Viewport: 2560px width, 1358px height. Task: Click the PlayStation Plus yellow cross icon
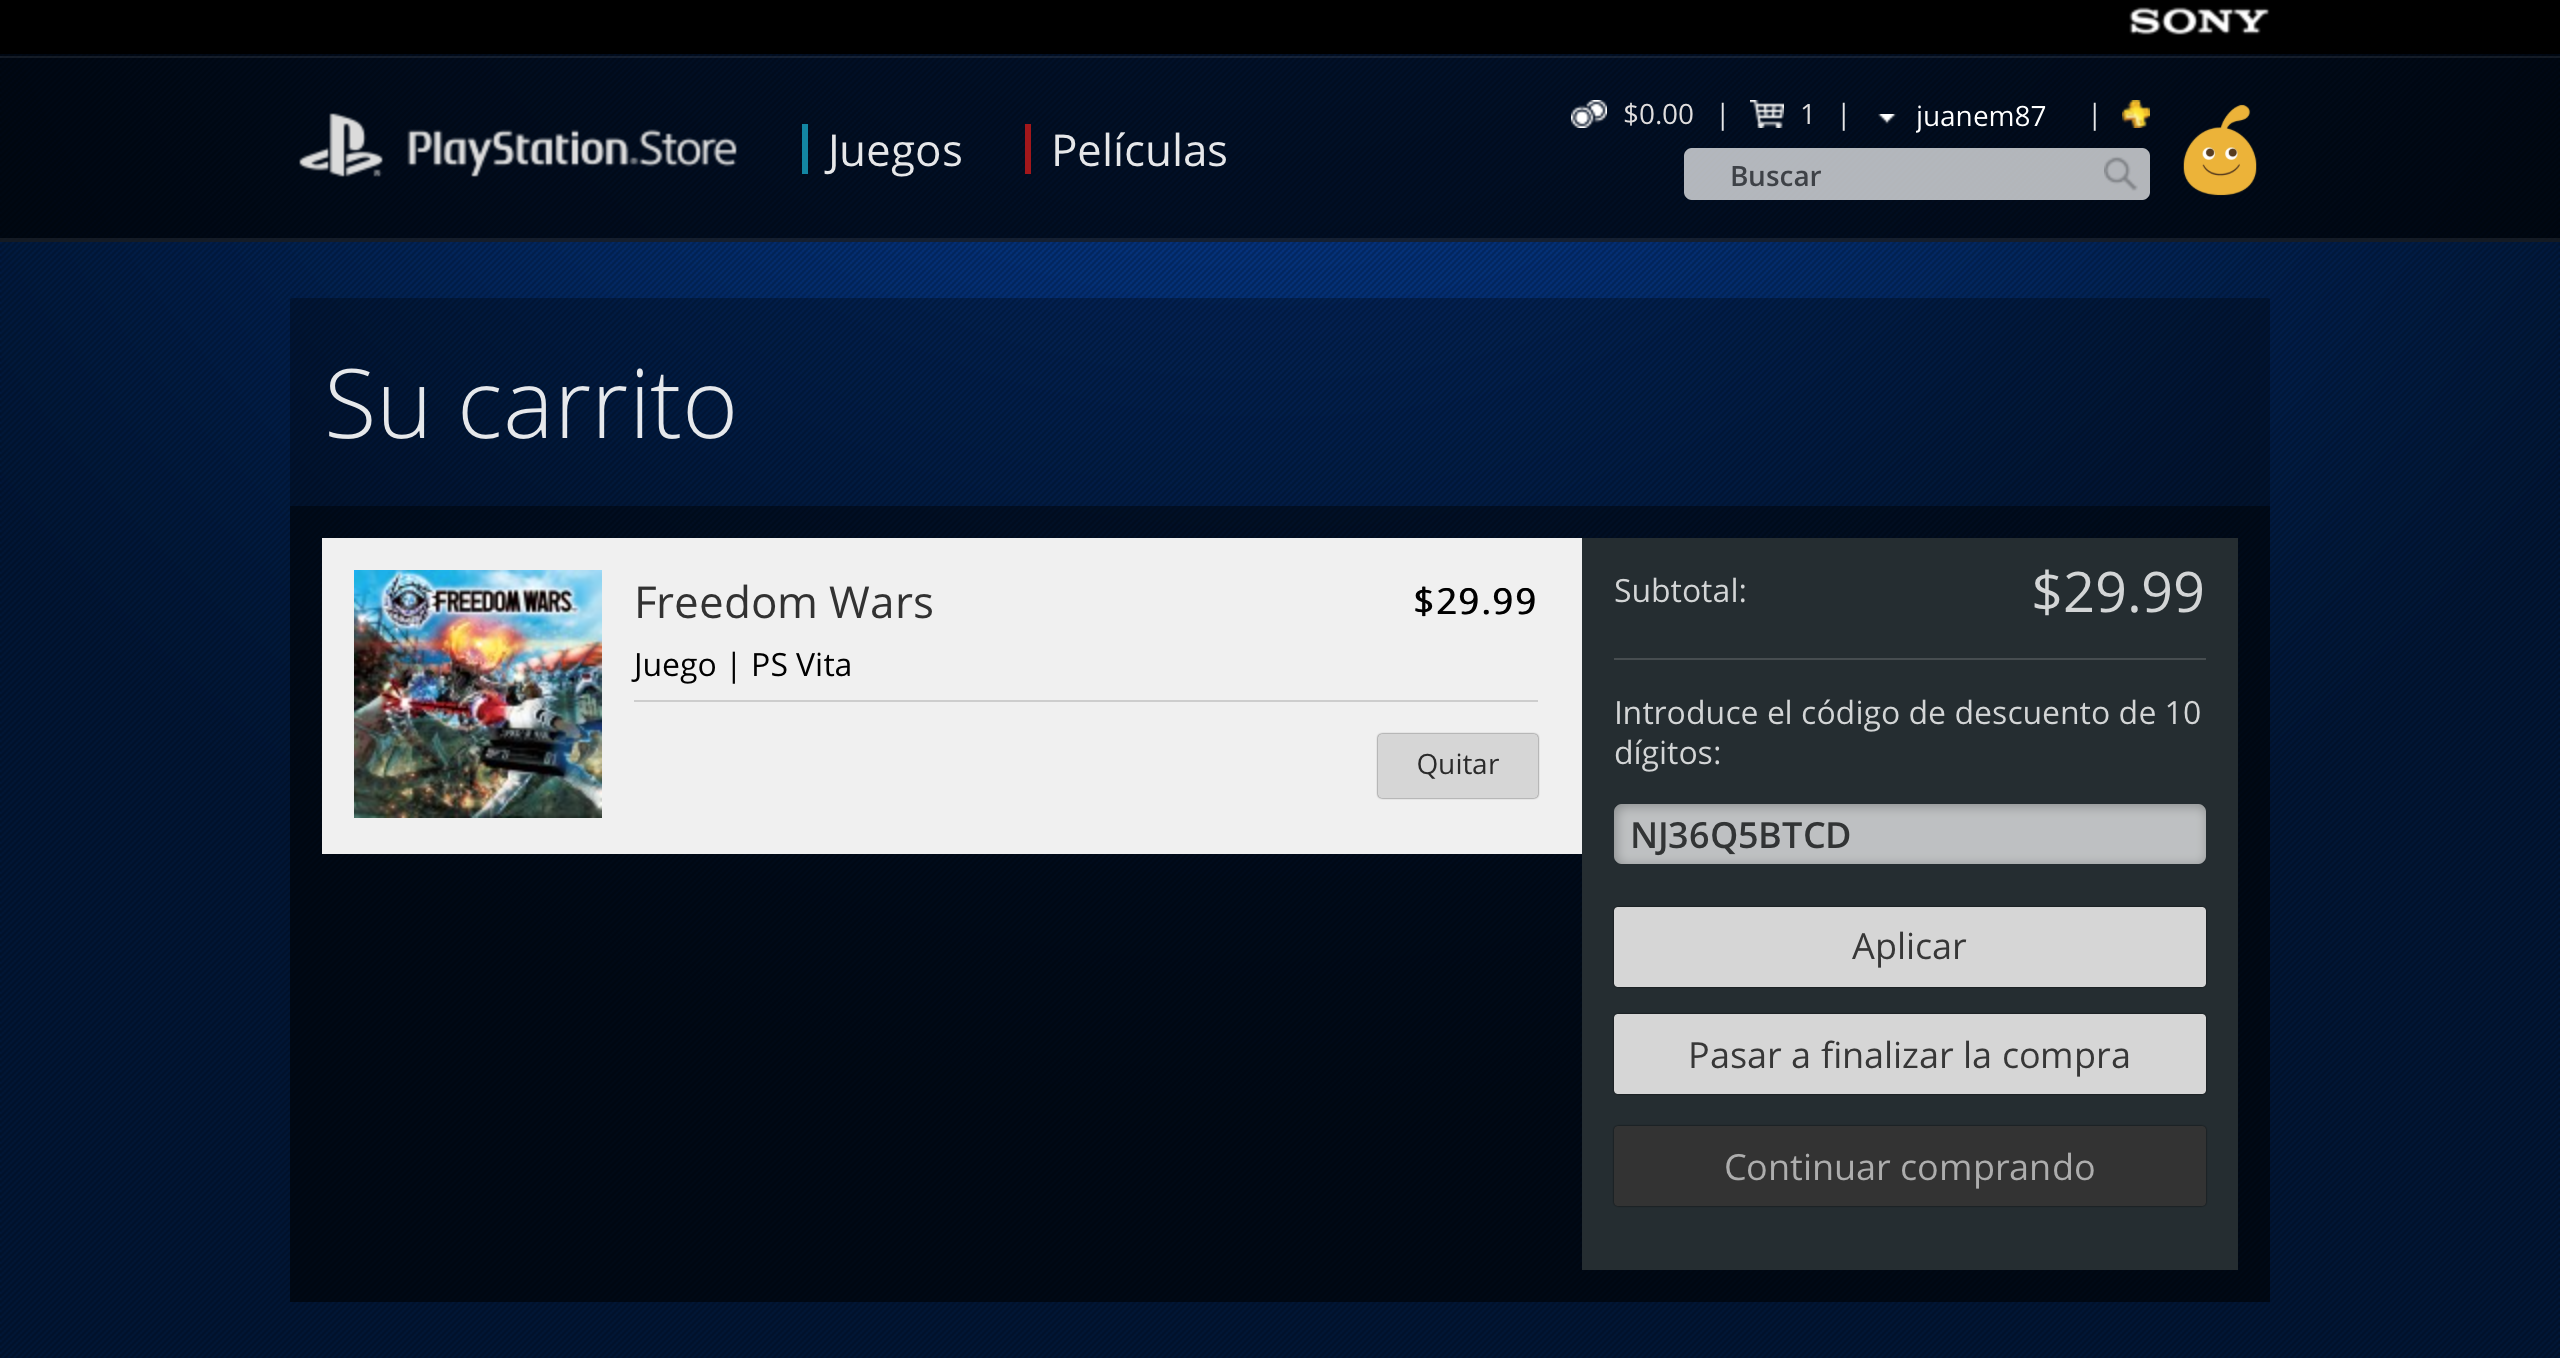point(2136,114)
